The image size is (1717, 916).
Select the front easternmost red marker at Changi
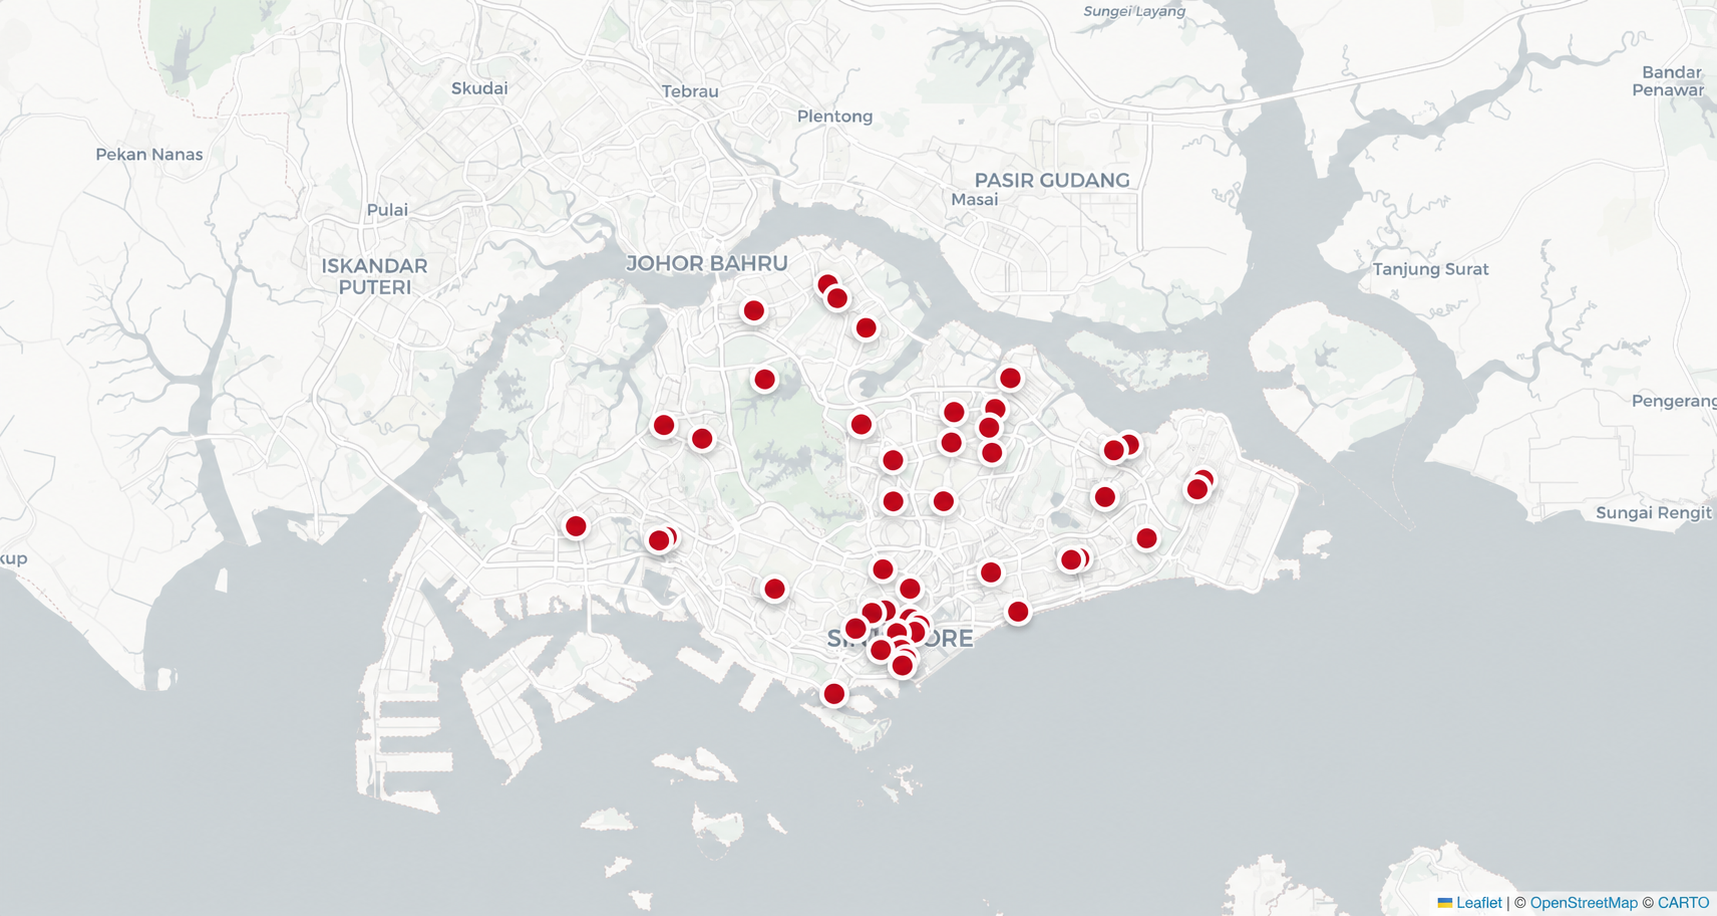pyautogui.click(x=1197, y=489)
